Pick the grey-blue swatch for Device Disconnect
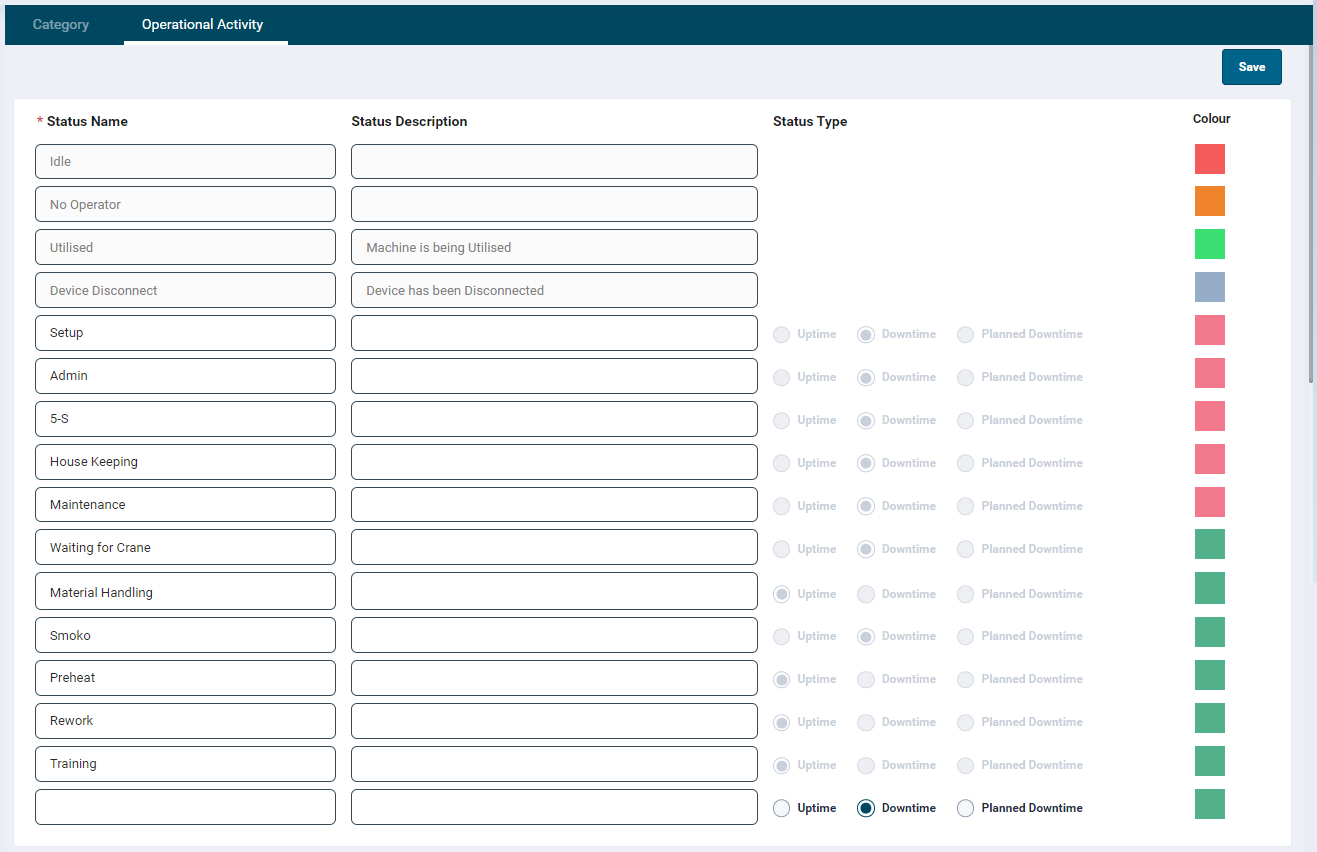Image resolution: width=1317 pixels, height=852 pixels. [x=1209, y=287]
